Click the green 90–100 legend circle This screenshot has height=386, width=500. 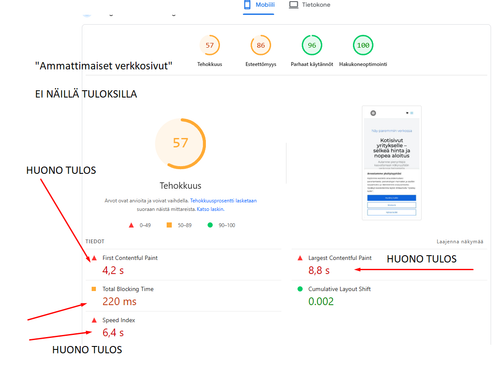click(x=210, y=225)
